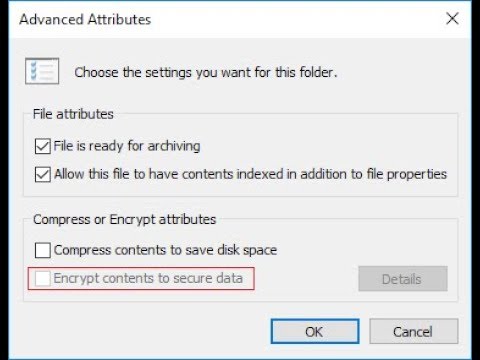Click the checkmark inside the archiving checkbox

click(x=43, y=146)
